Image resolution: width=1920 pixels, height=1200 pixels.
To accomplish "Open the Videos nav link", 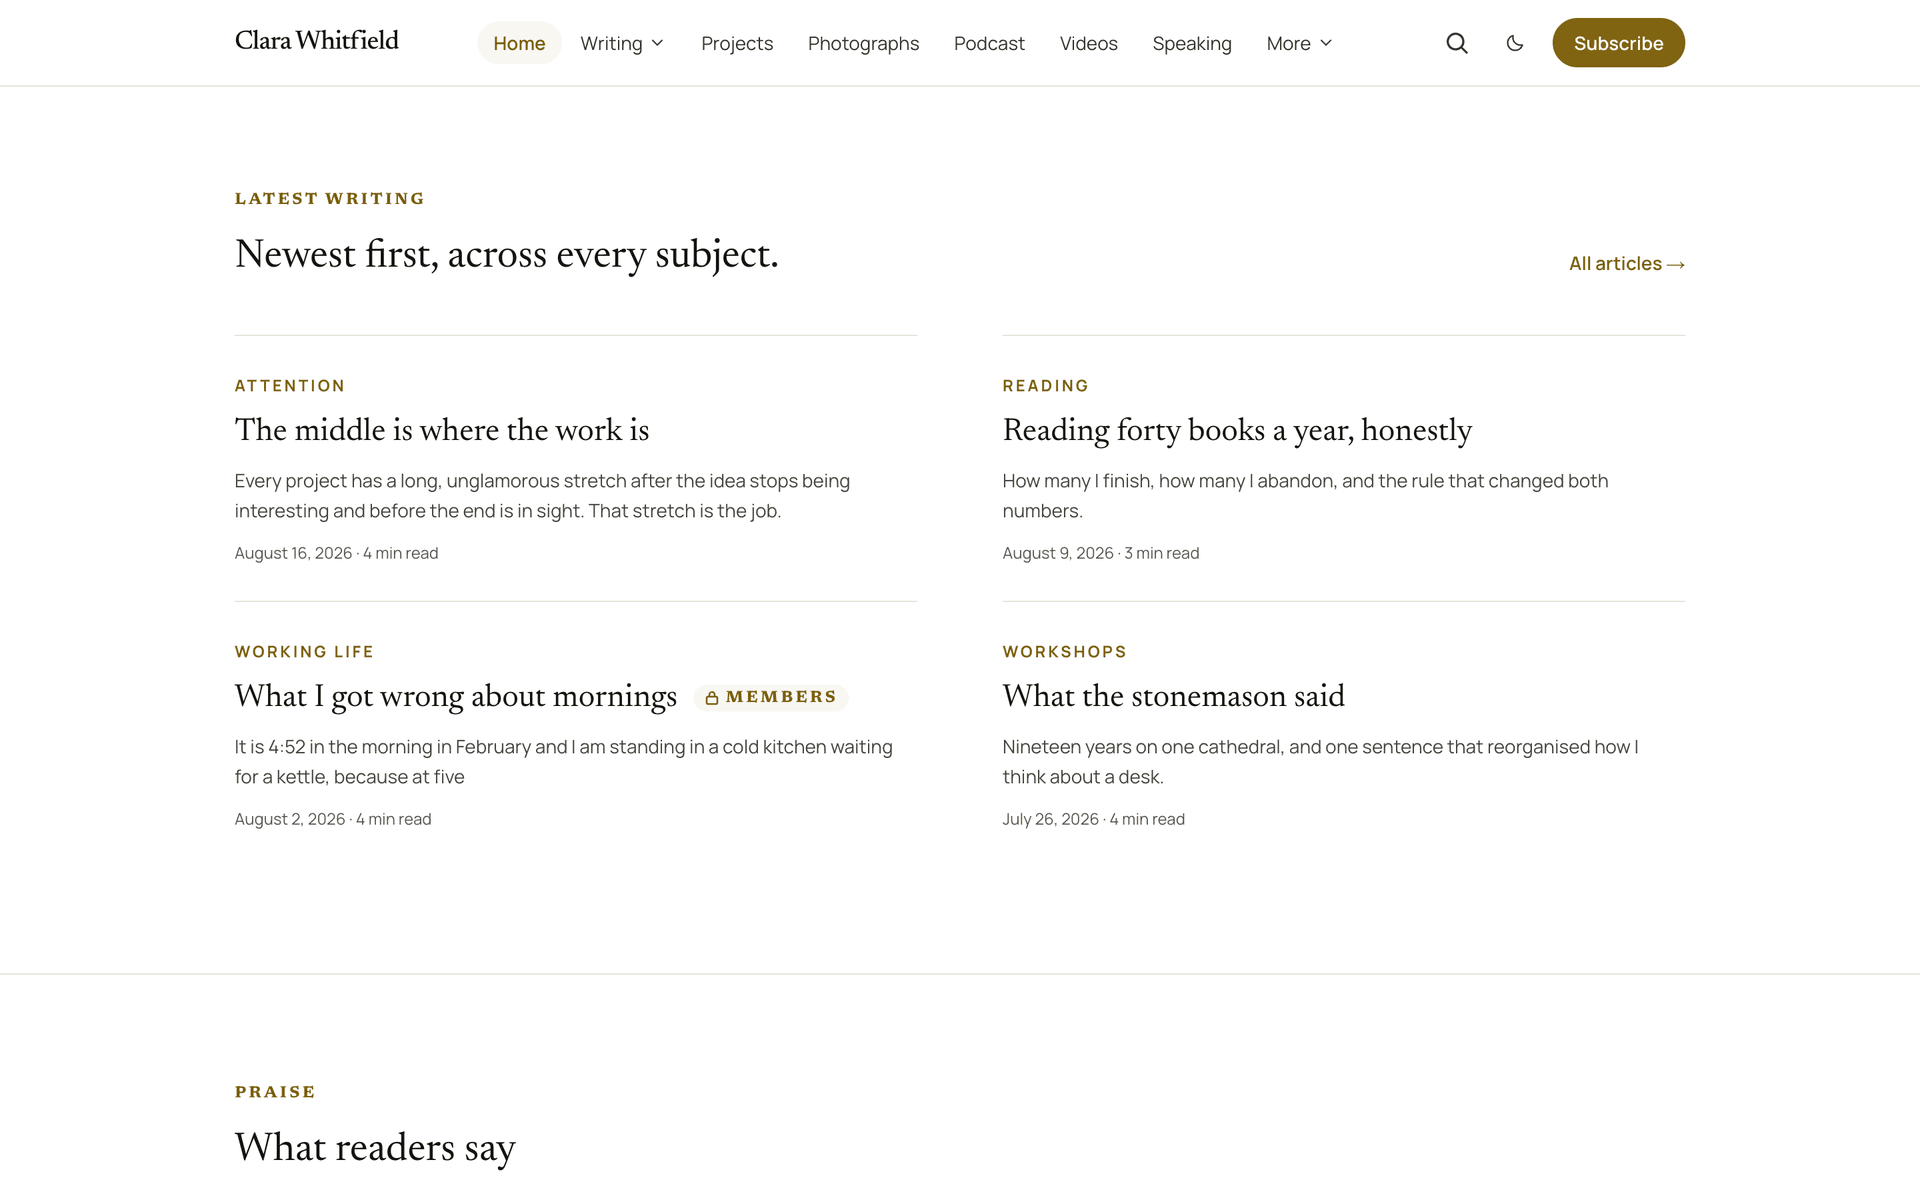I will point(1088,43).
